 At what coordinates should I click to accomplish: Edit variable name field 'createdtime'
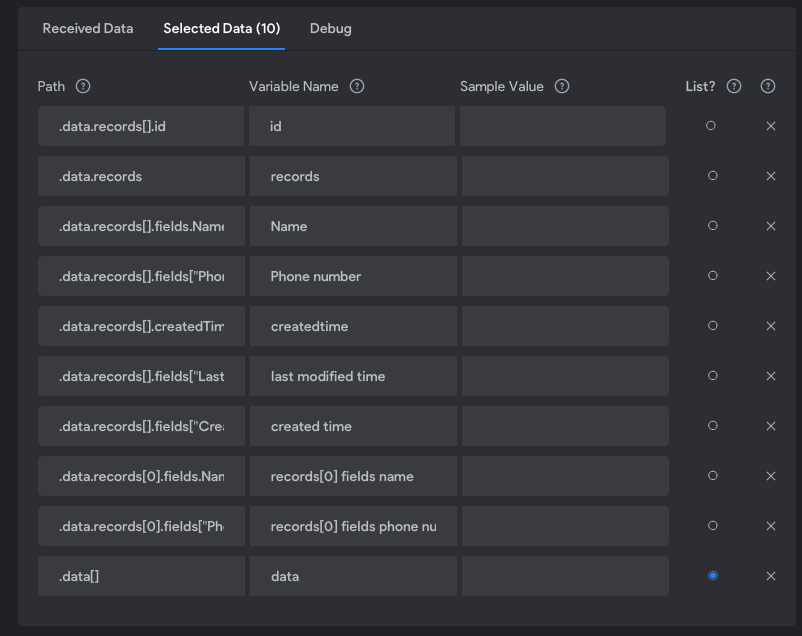(353, 326)
